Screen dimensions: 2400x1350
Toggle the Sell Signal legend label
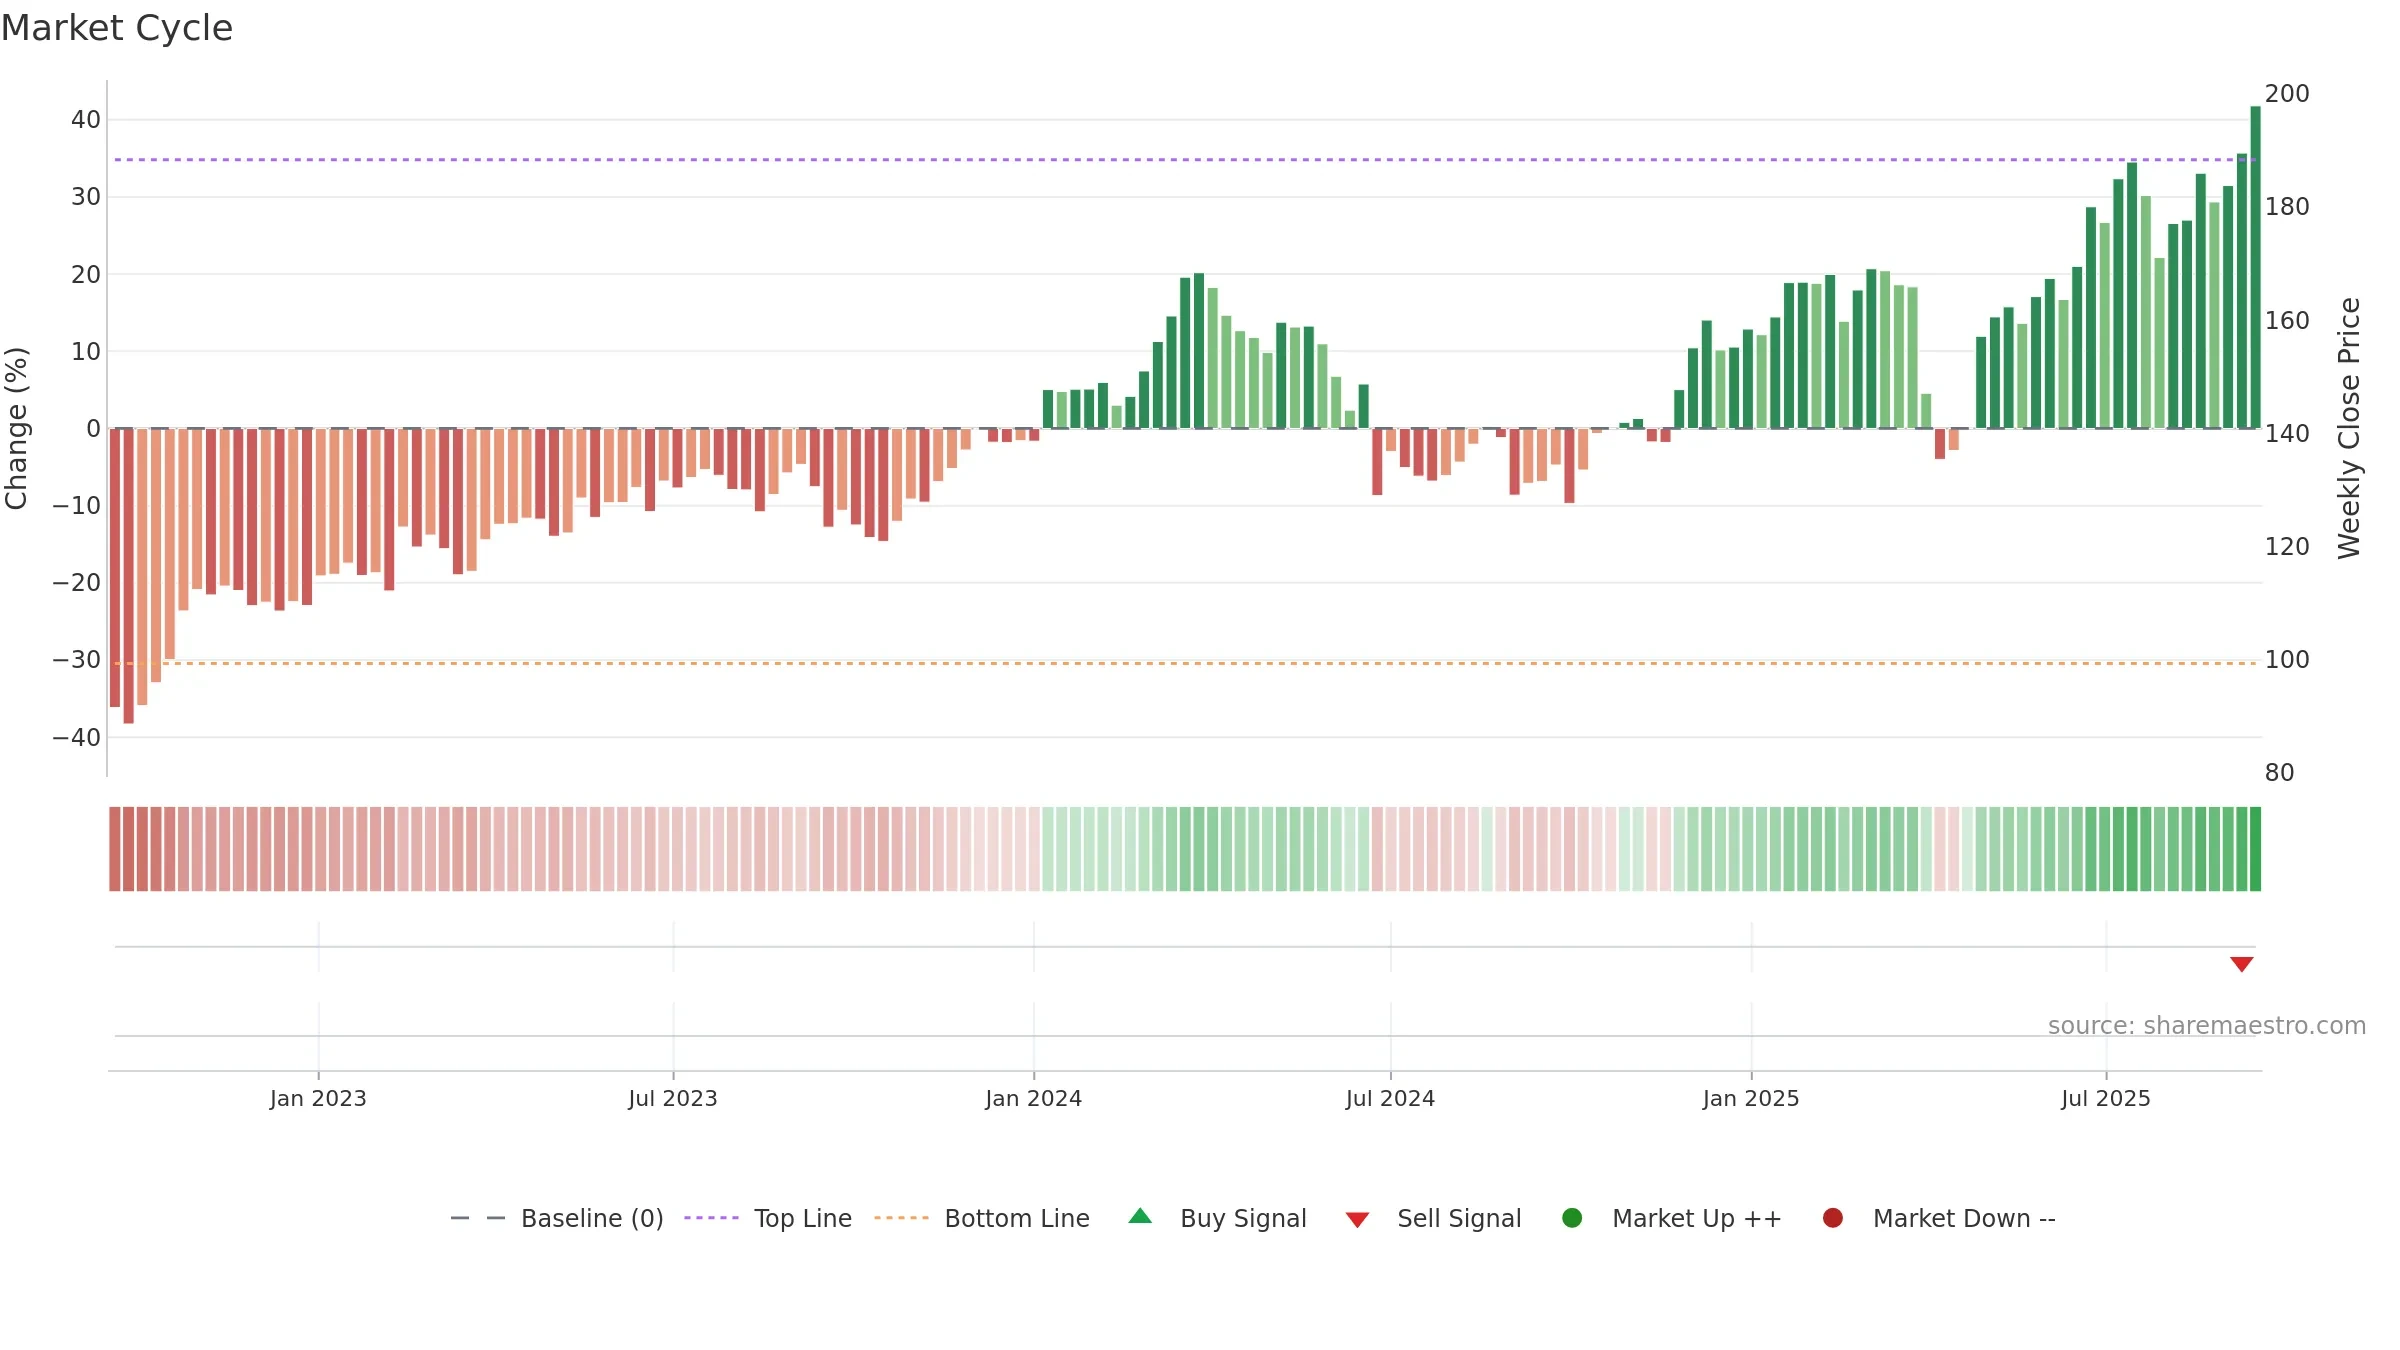click(1459, 1218)
